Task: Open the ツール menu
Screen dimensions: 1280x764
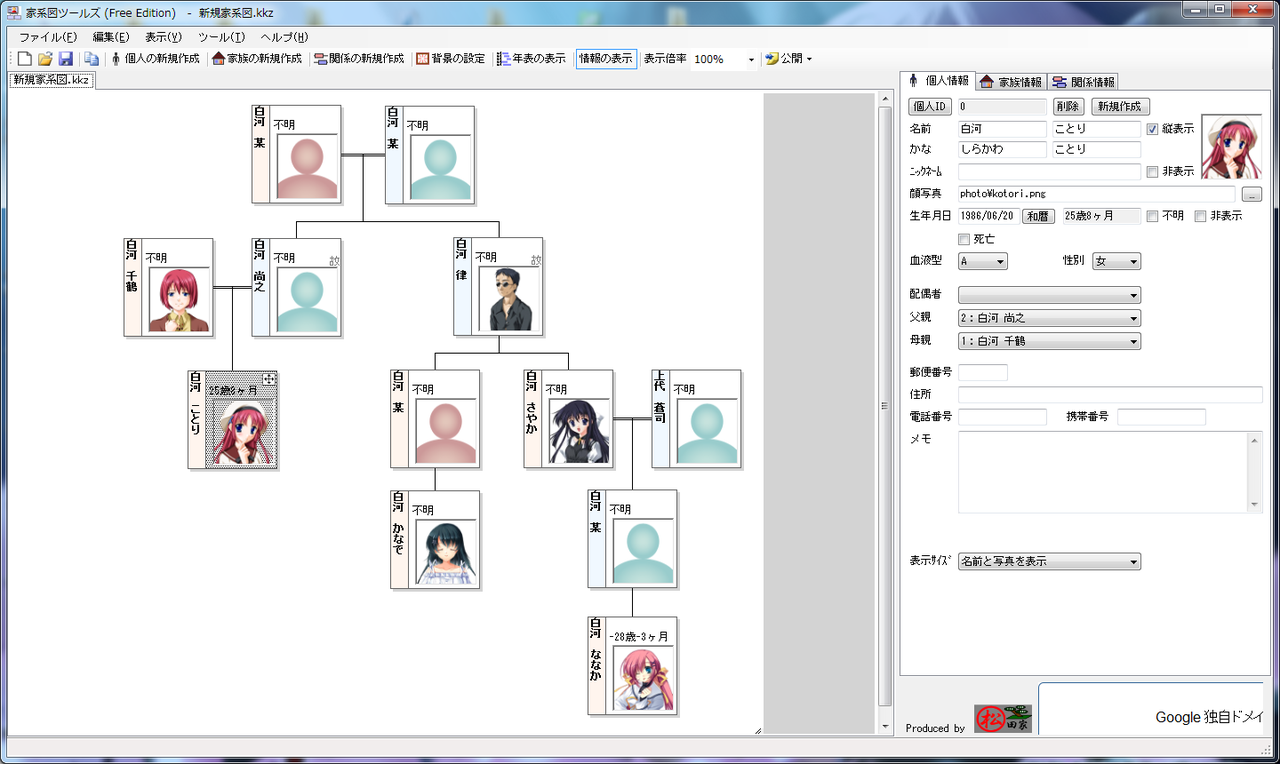Action: (x=221, y=37)
